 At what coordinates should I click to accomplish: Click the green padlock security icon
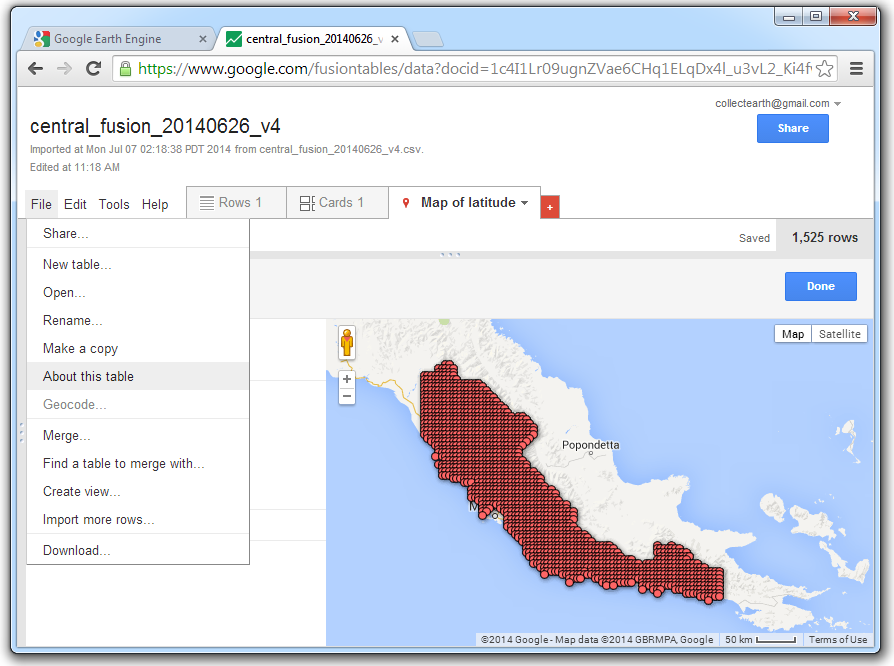click(x=125, y=69)
